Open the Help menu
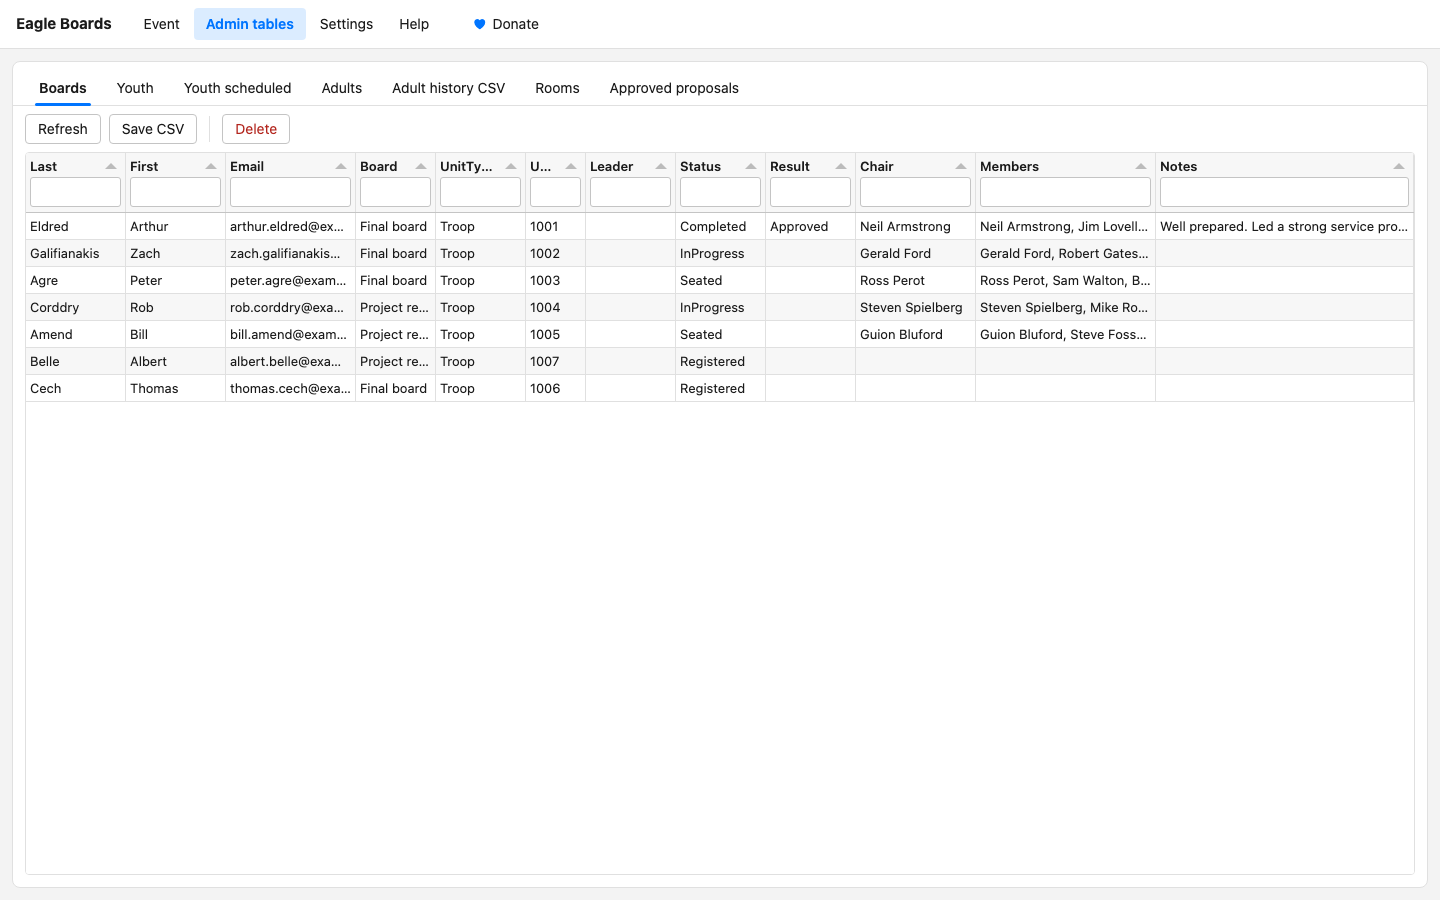Screen dimensions: 1440x900 414,24
